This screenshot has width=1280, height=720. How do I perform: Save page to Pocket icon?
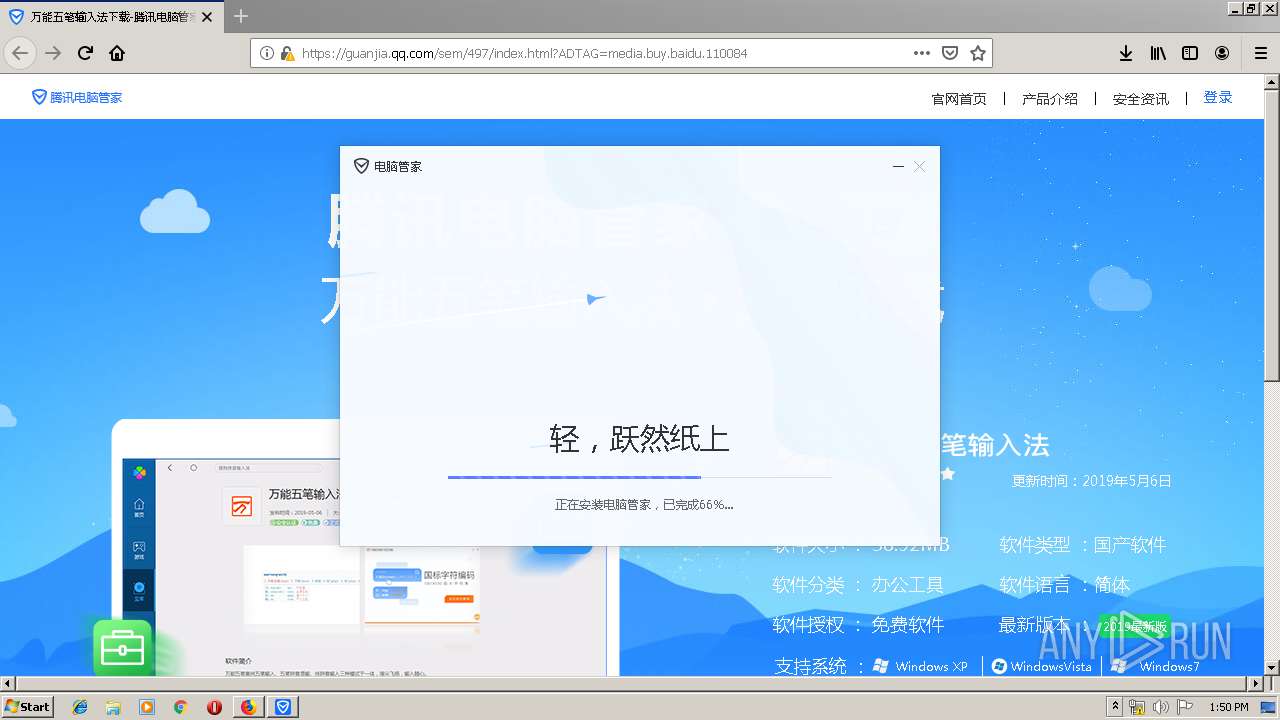950,53
